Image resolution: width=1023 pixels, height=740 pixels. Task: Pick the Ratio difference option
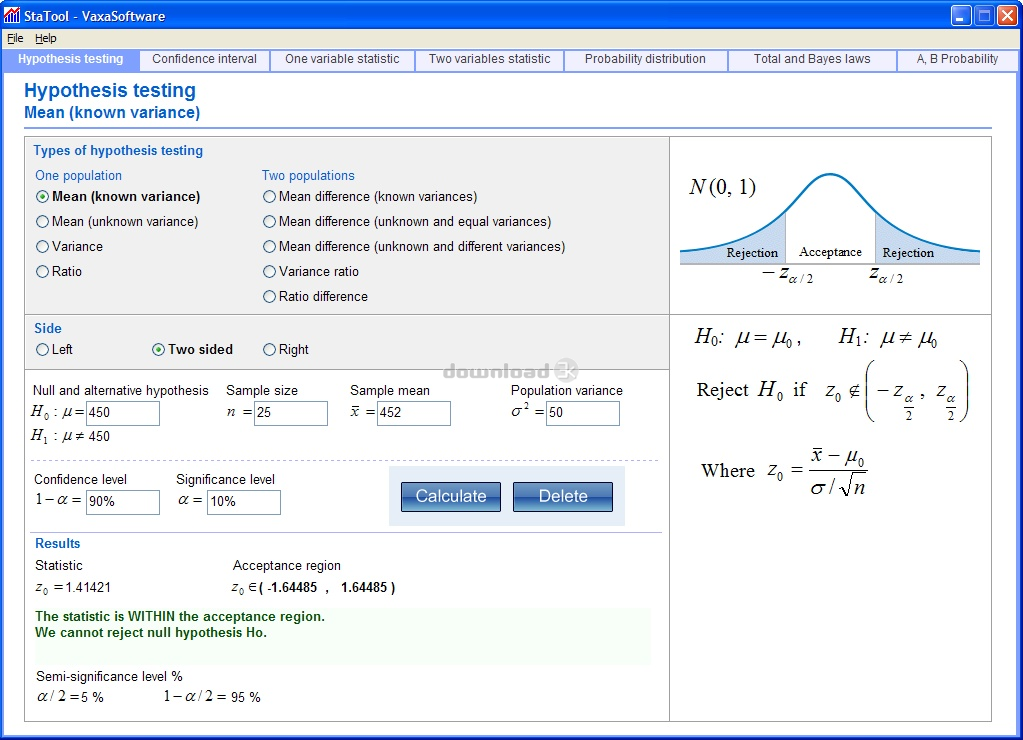[270, 297]
